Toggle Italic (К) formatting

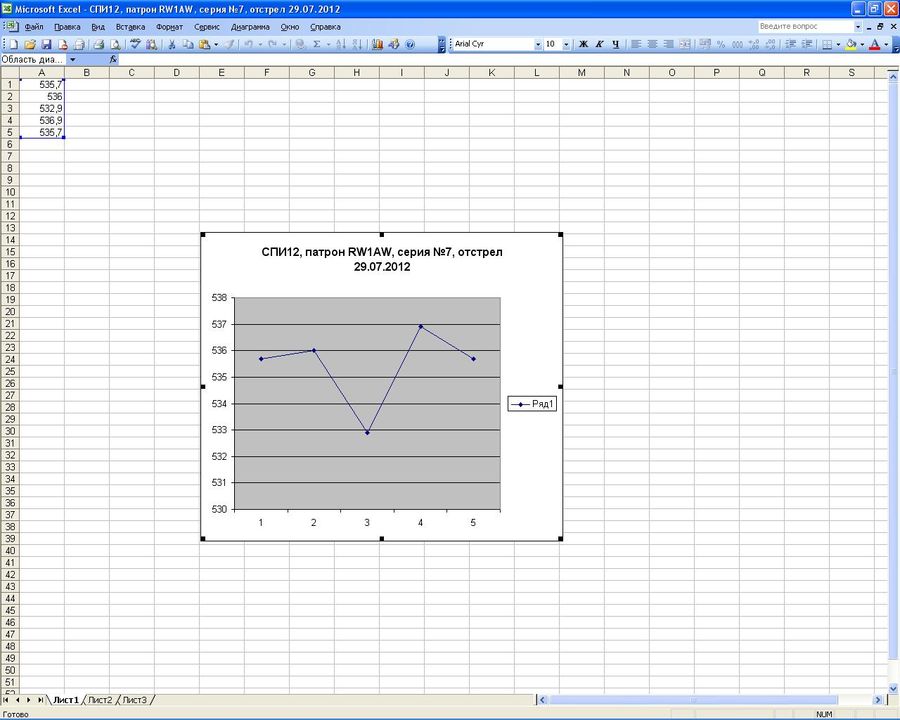[600, 45]
